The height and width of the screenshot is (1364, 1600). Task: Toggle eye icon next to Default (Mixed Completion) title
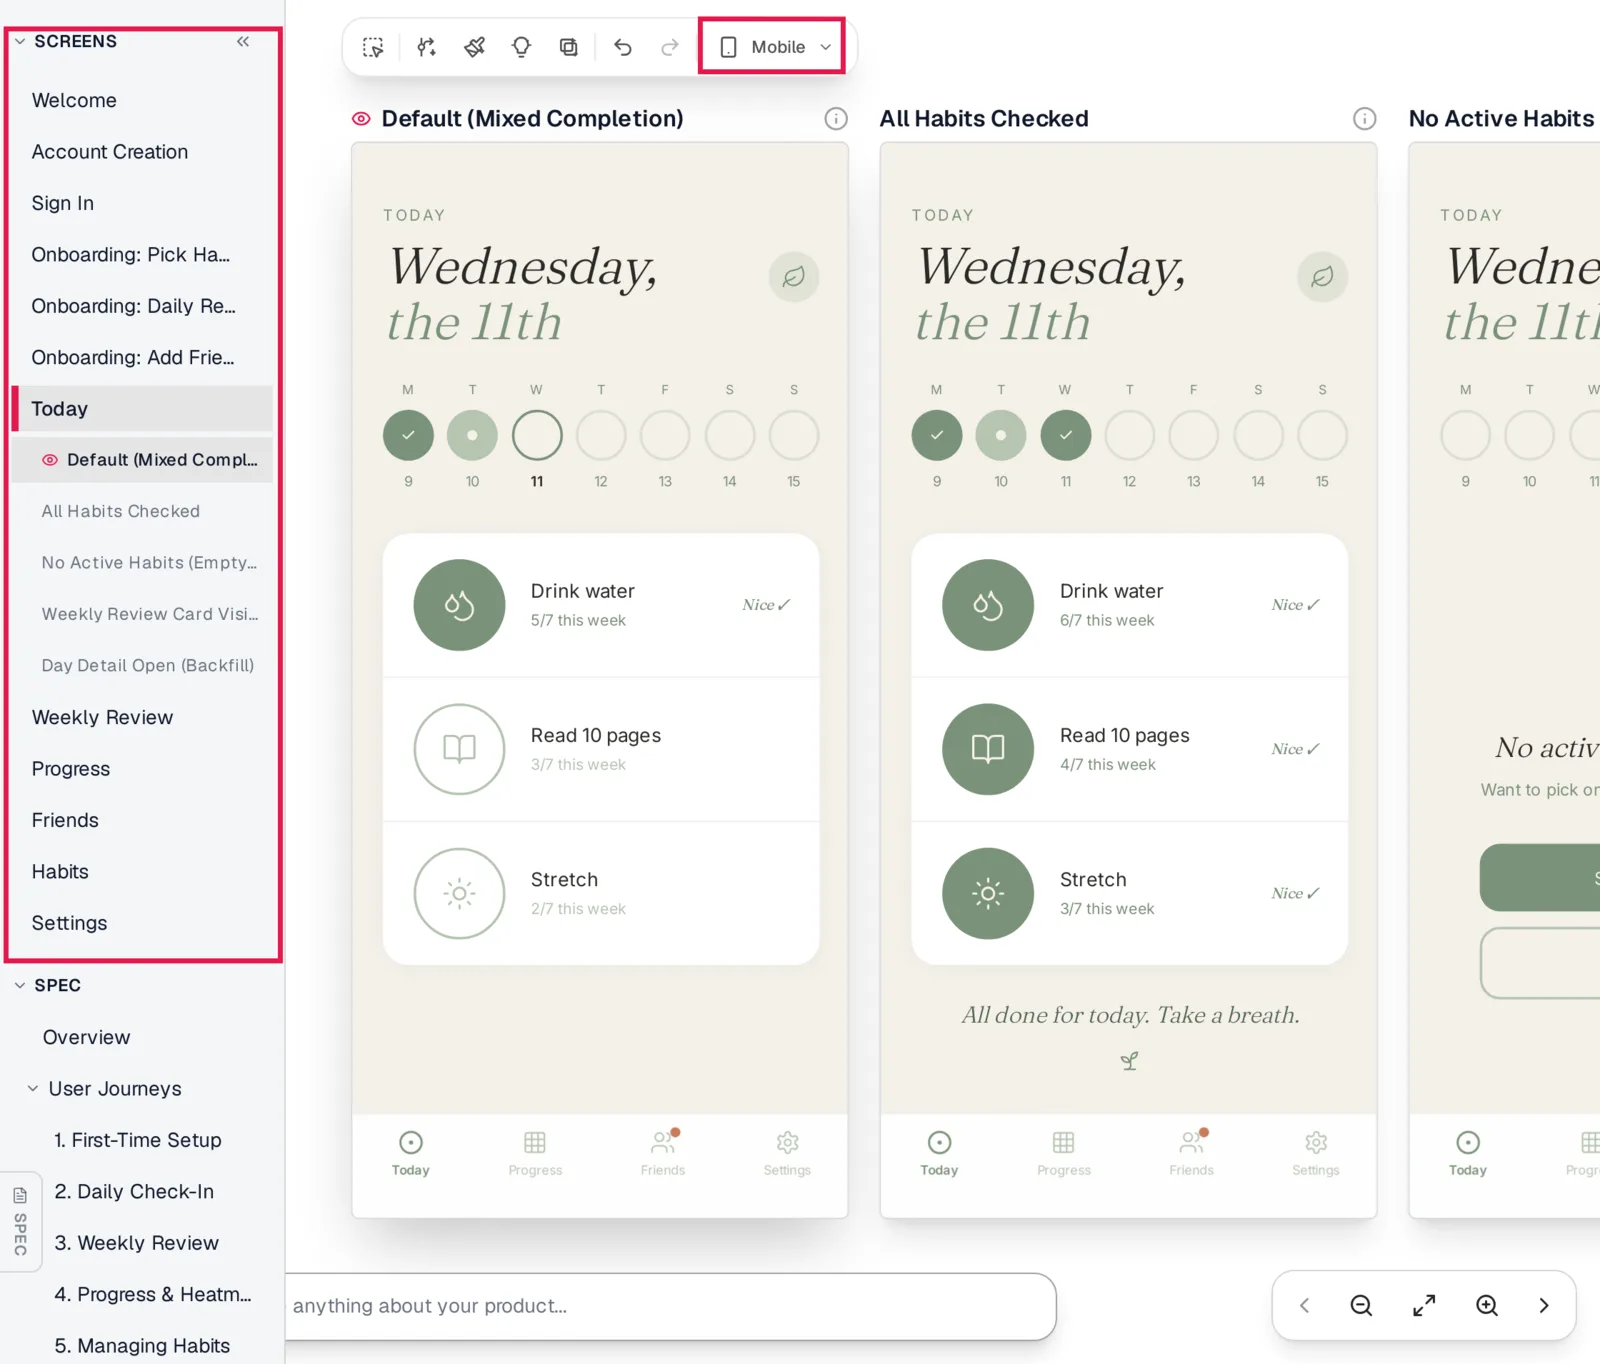coord(361,119)
